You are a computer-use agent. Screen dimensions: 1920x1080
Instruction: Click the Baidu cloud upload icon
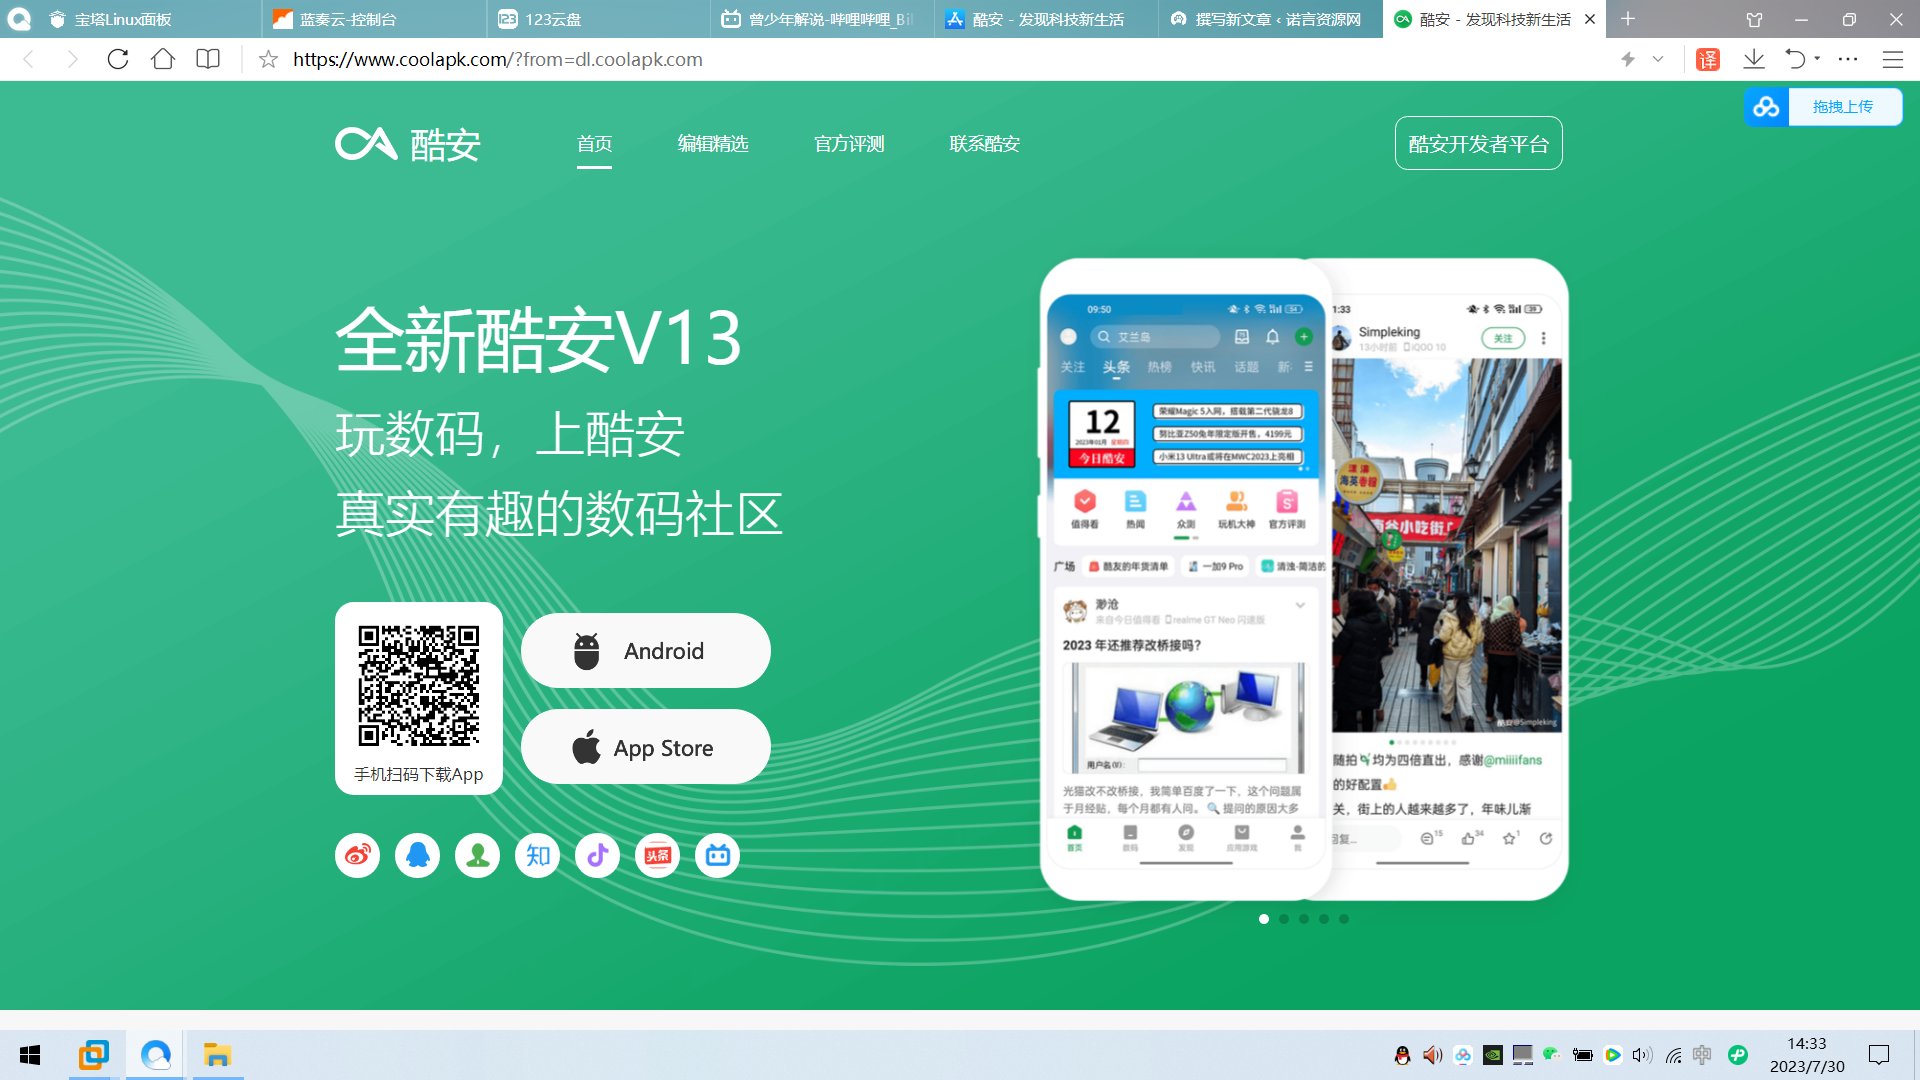click(x=1767, y=107)
